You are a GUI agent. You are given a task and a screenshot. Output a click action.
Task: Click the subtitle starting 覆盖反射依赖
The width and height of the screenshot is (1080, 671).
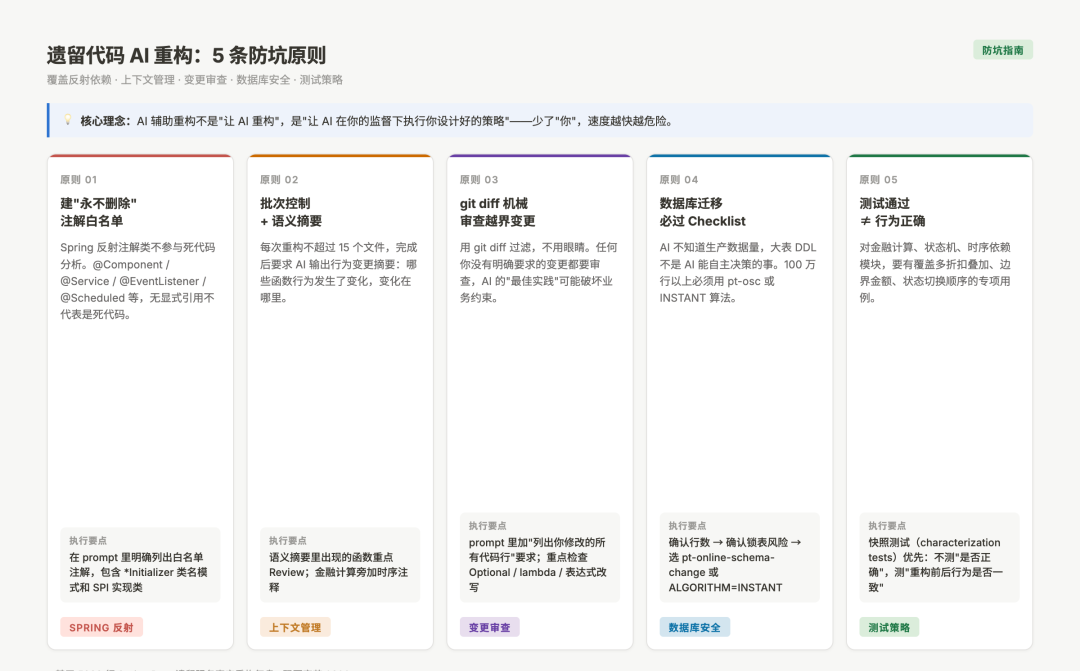pyautogui.click(x=195, y=80)
